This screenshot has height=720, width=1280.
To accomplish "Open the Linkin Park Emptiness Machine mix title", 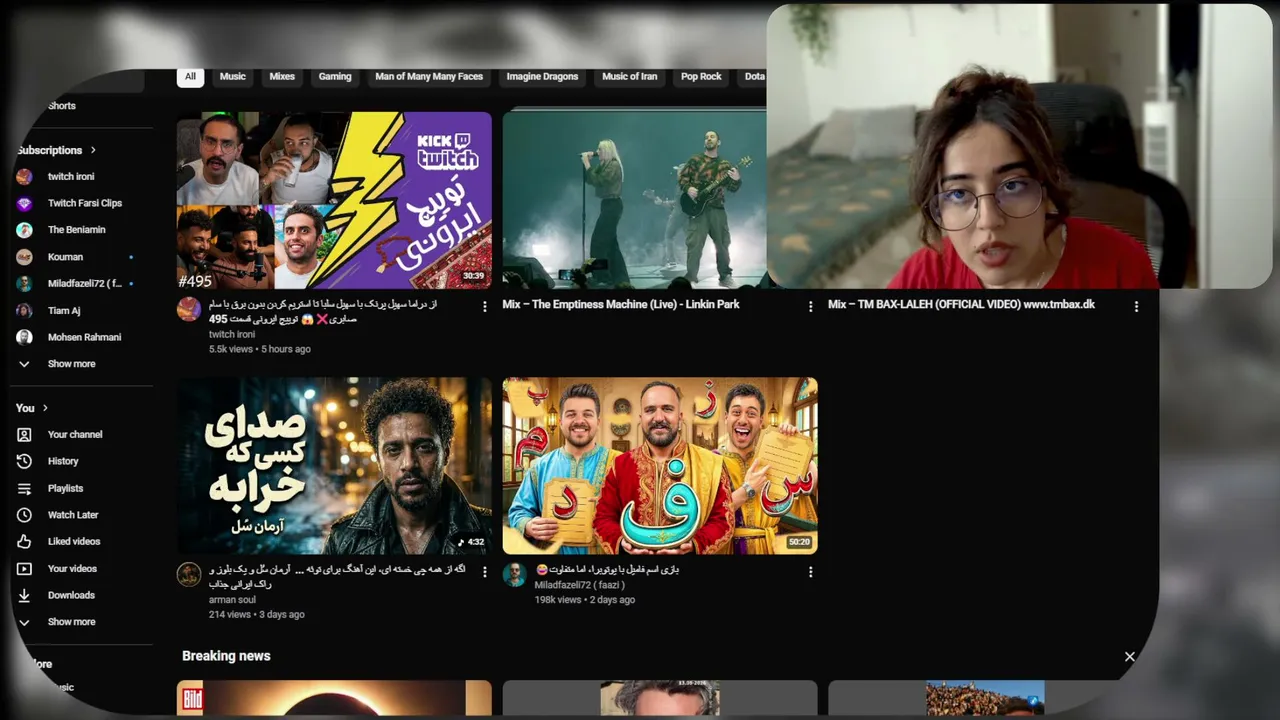I will pyautogui.click(x=621, y=304).
